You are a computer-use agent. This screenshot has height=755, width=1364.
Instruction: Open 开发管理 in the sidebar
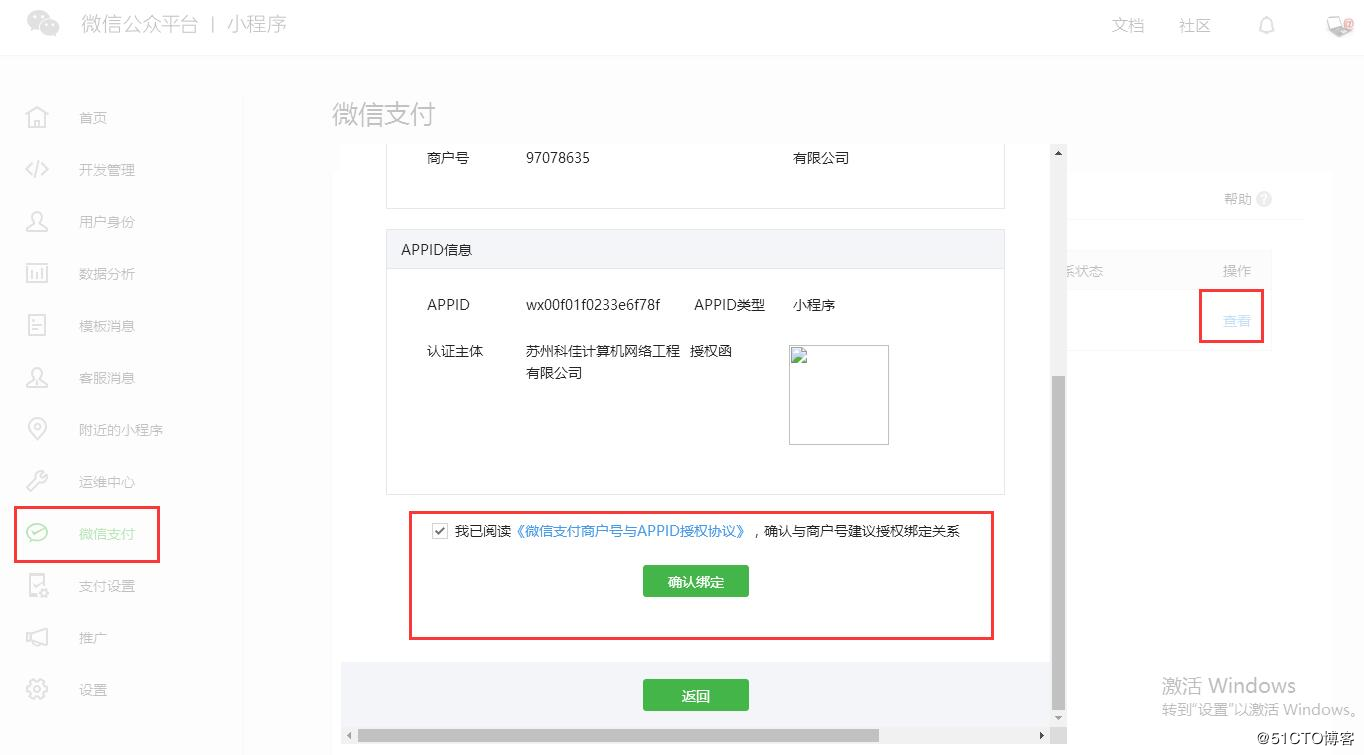[107, 170]
